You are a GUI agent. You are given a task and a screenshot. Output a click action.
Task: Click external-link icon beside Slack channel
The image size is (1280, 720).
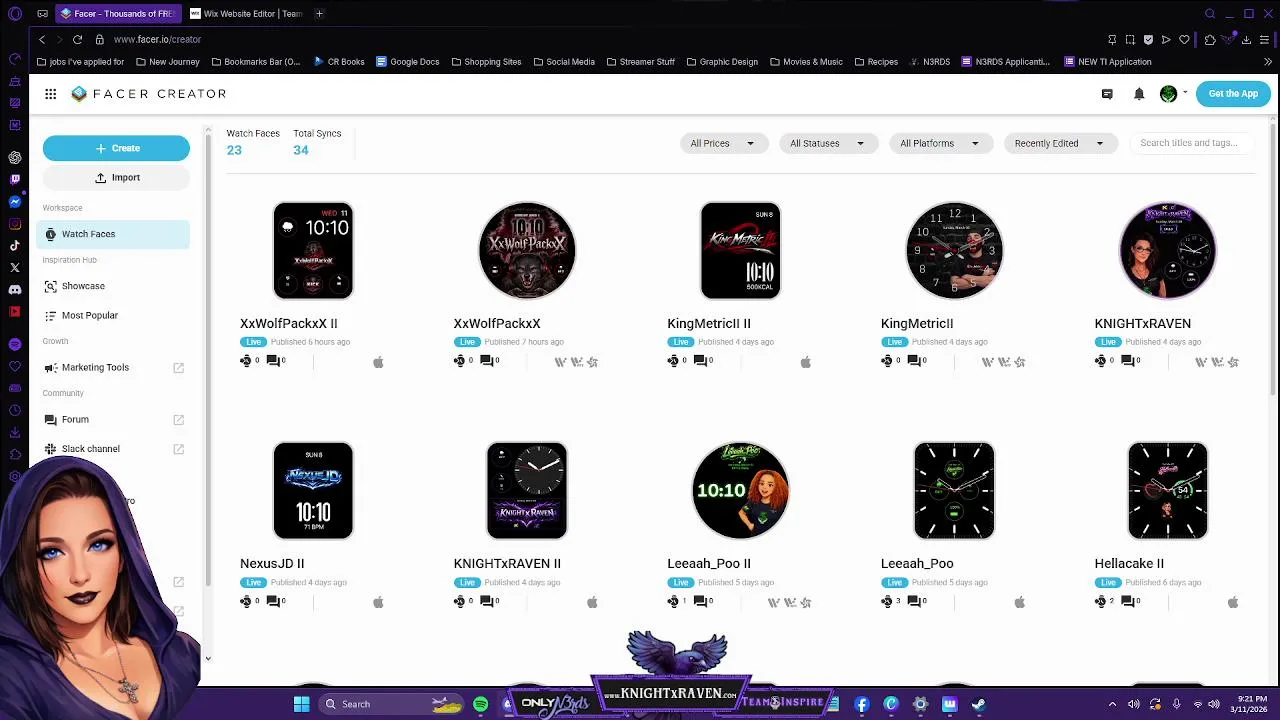[x=179, y=449]
